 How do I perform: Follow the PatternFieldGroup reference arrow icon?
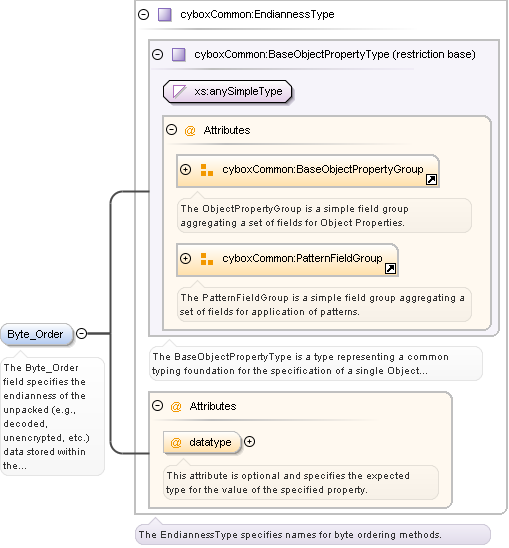click(390, 268)
